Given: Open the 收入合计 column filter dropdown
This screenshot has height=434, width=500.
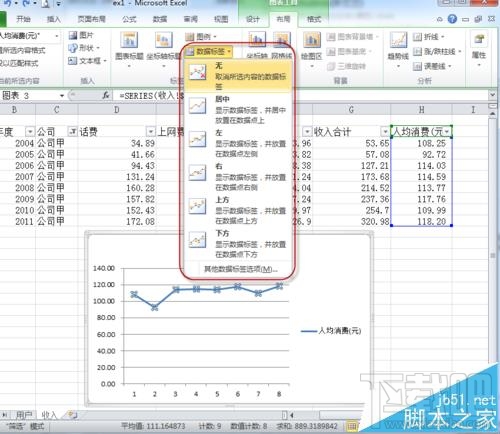Looking at the screenshot, I should [x=385, y=132].
